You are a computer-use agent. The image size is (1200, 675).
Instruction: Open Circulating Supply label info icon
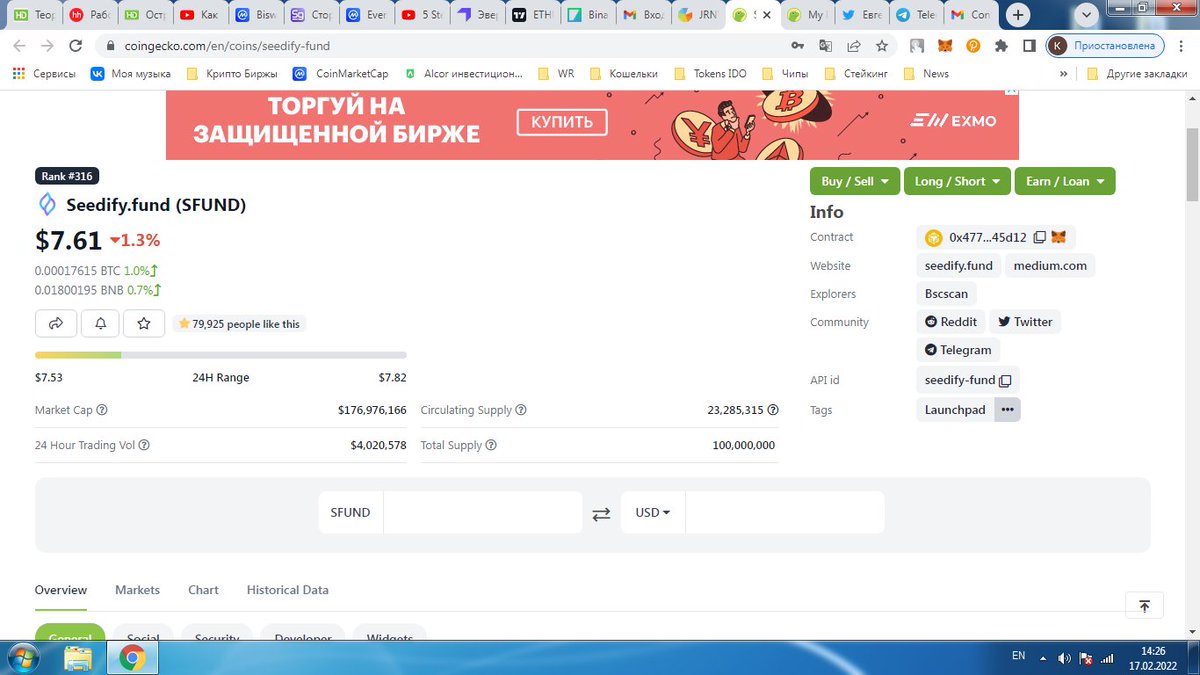[521, 410]
